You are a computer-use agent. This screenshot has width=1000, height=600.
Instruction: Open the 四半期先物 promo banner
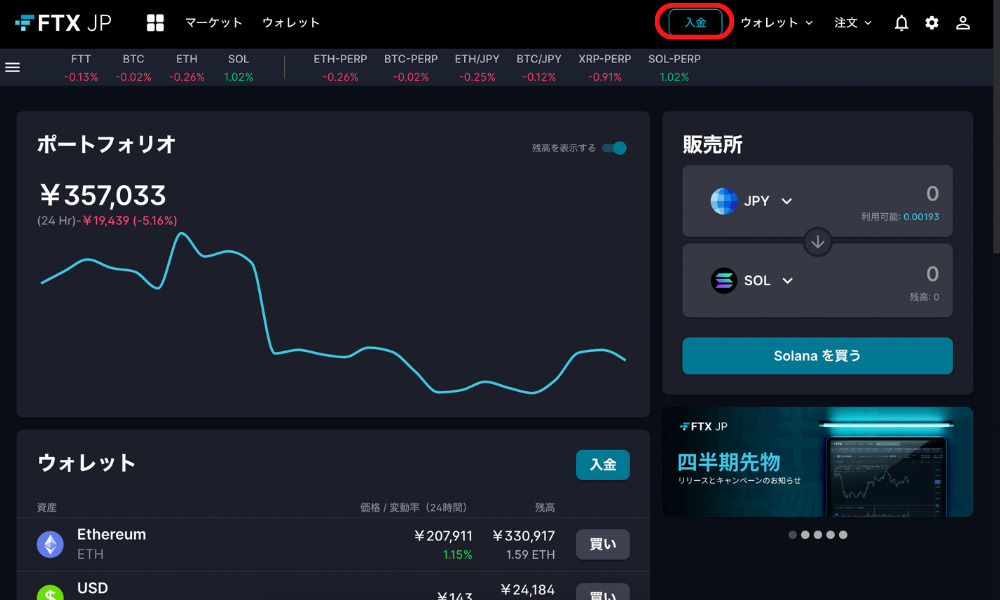(818, 462)
